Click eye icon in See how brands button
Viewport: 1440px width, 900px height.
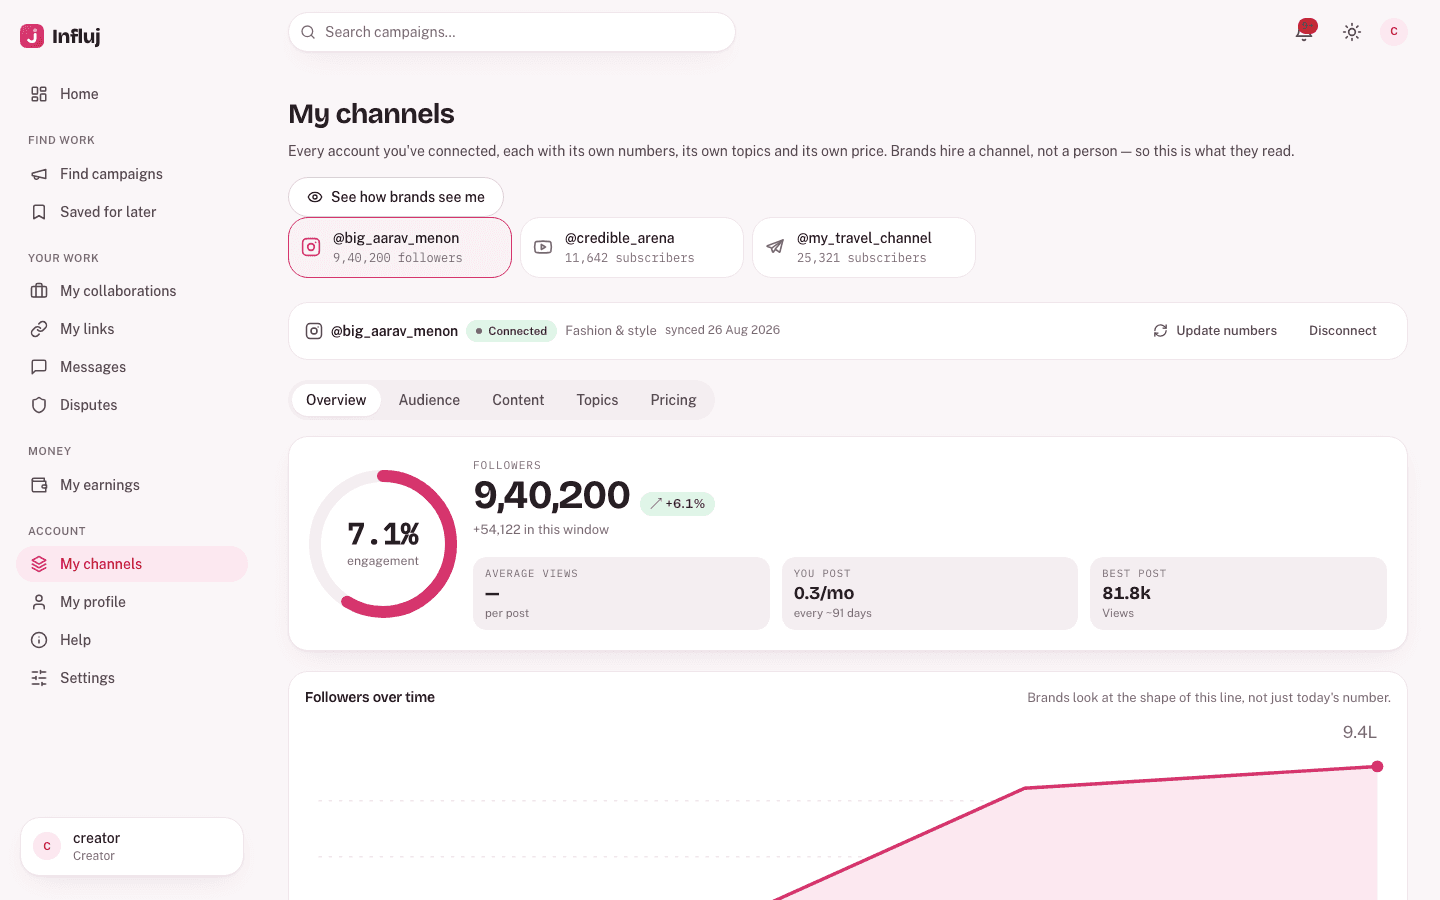[x=315, y=197]
